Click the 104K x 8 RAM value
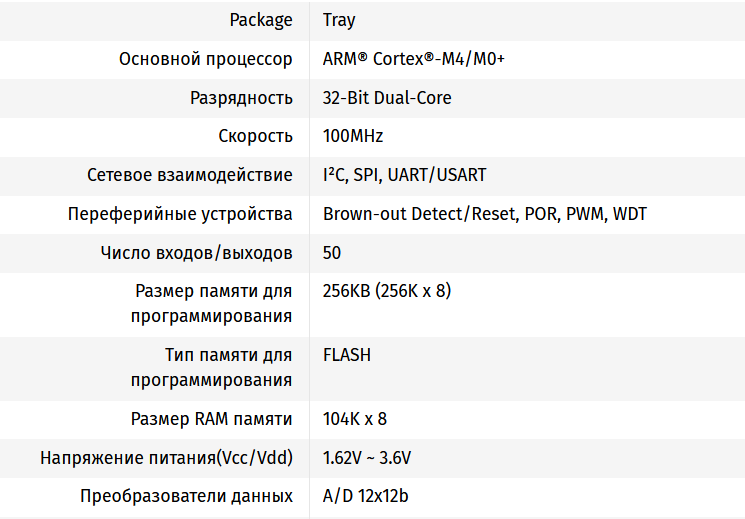Image resolution: width=745 pixels, height=519 pixels. (355, 419)
